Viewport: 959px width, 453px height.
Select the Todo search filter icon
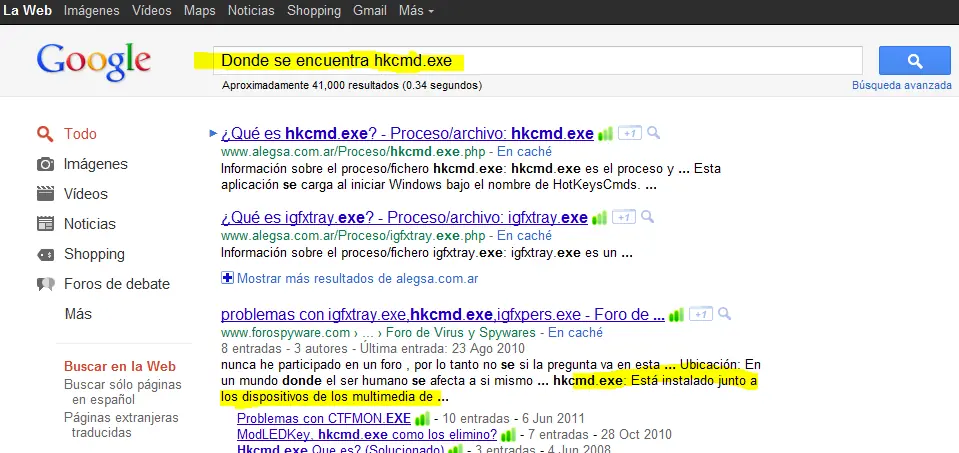click(45, 134)
